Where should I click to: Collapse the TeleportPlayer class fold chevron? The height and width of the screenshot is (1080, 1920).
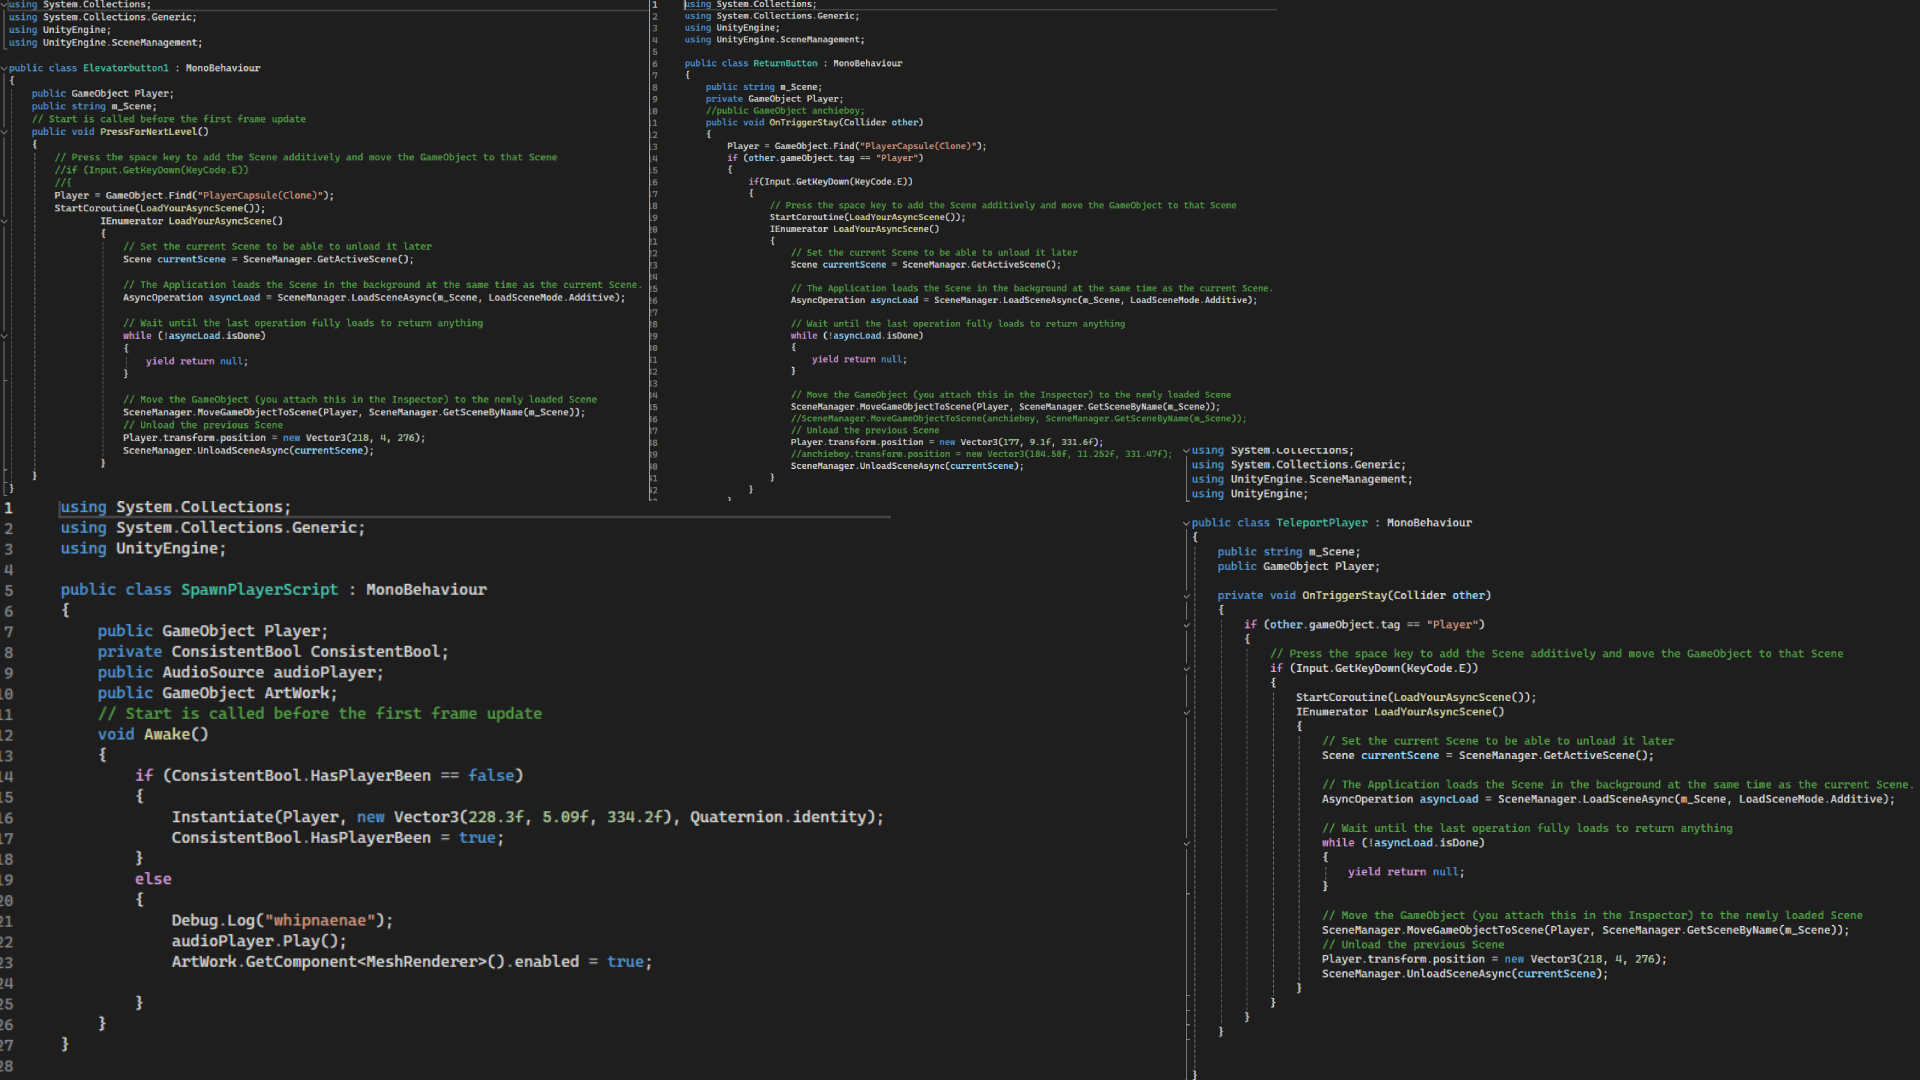[x=1187, y=523]
